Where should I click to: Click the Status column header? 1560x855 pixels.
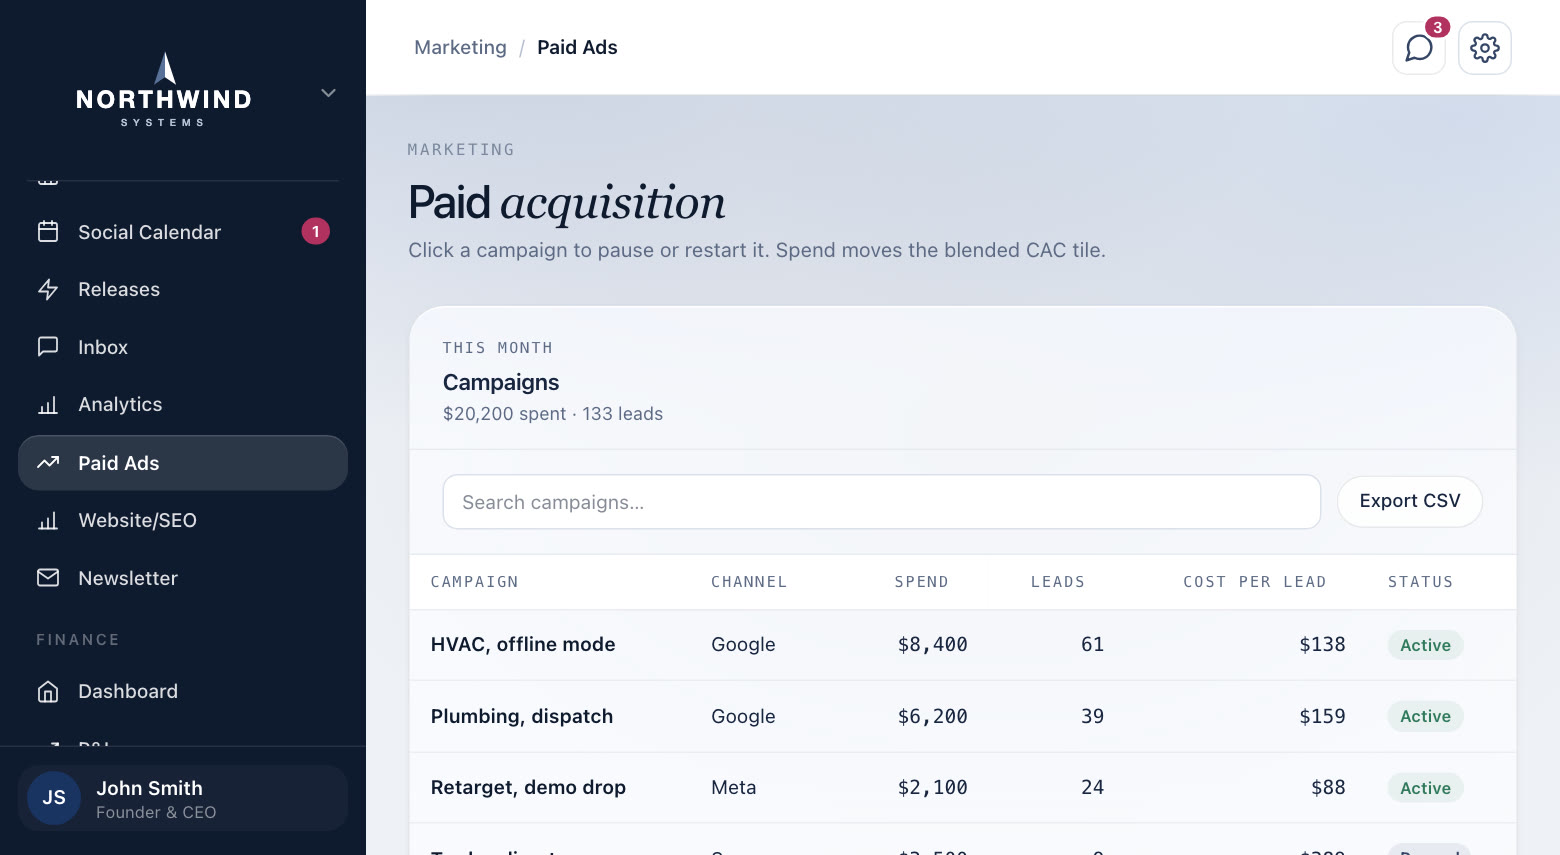point(1420,582)
